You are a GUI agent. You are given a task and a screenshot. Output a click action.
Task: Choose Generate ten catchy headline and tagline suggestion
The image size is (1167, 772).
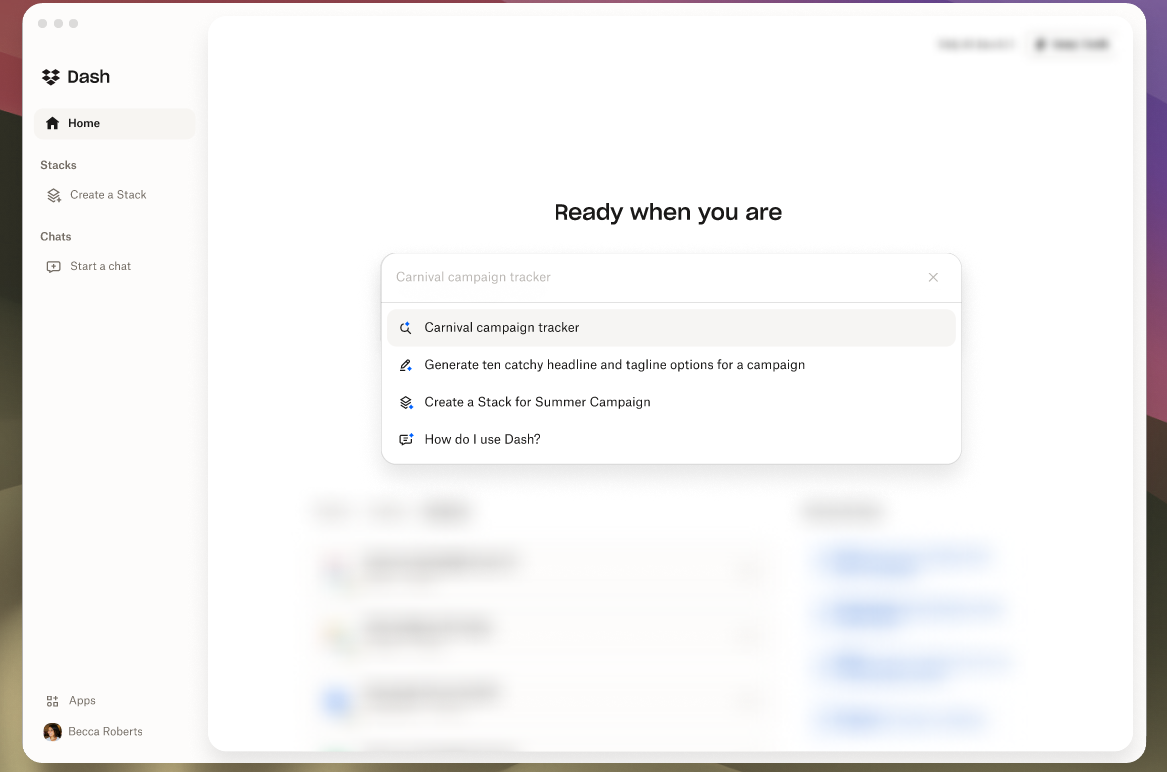(x=614, y=365)
